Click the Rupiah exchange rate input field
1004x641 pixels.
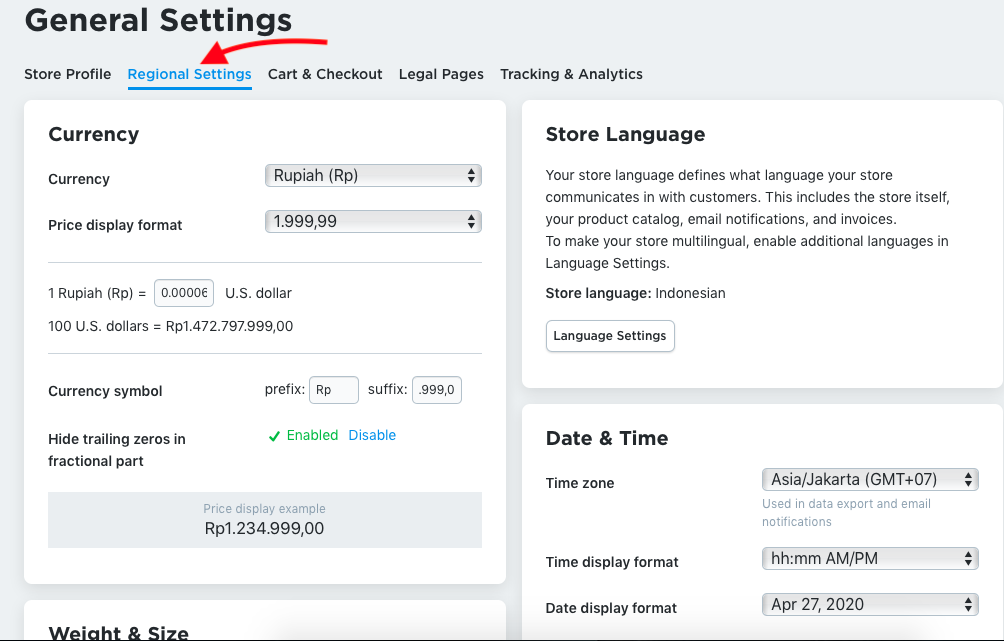click(x=184, y=293)
